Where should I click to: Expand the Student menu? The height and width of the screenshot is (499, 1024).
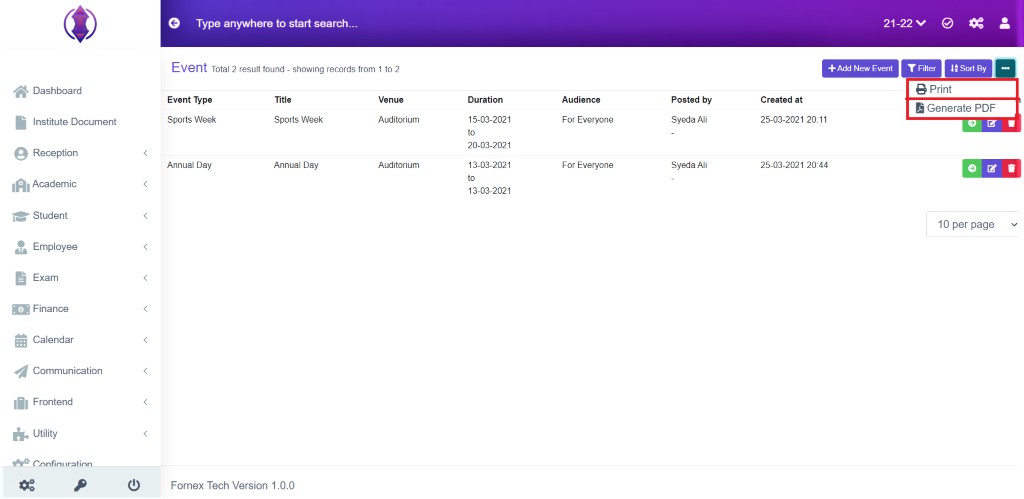(80, 216)
